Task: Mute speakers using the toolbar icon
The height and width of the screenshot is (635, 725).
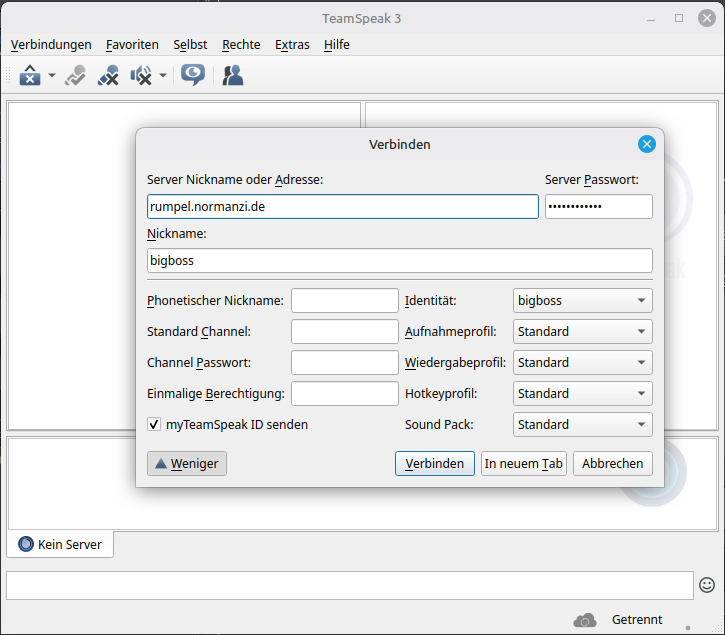Action: [141, 75]
